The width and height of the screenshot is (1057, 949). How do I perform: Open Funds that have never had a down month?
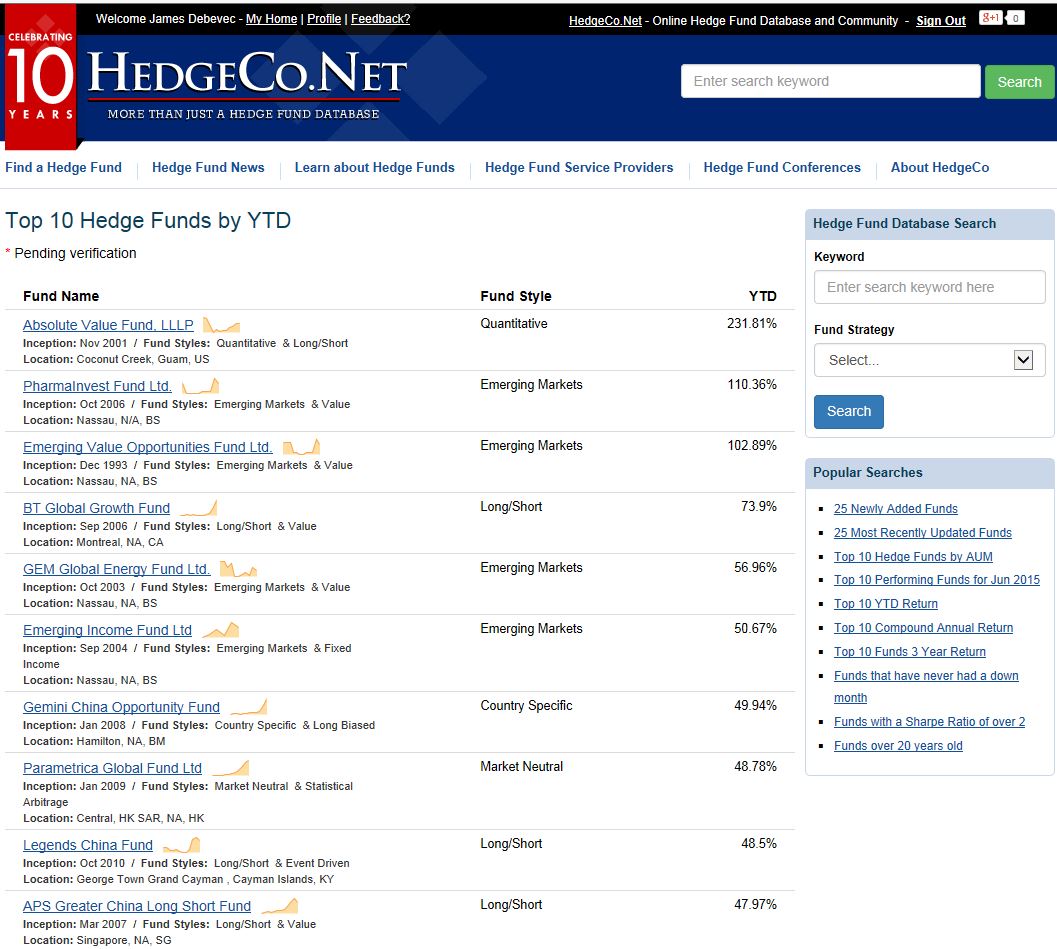pyautogui.click(x=926, y=686)
